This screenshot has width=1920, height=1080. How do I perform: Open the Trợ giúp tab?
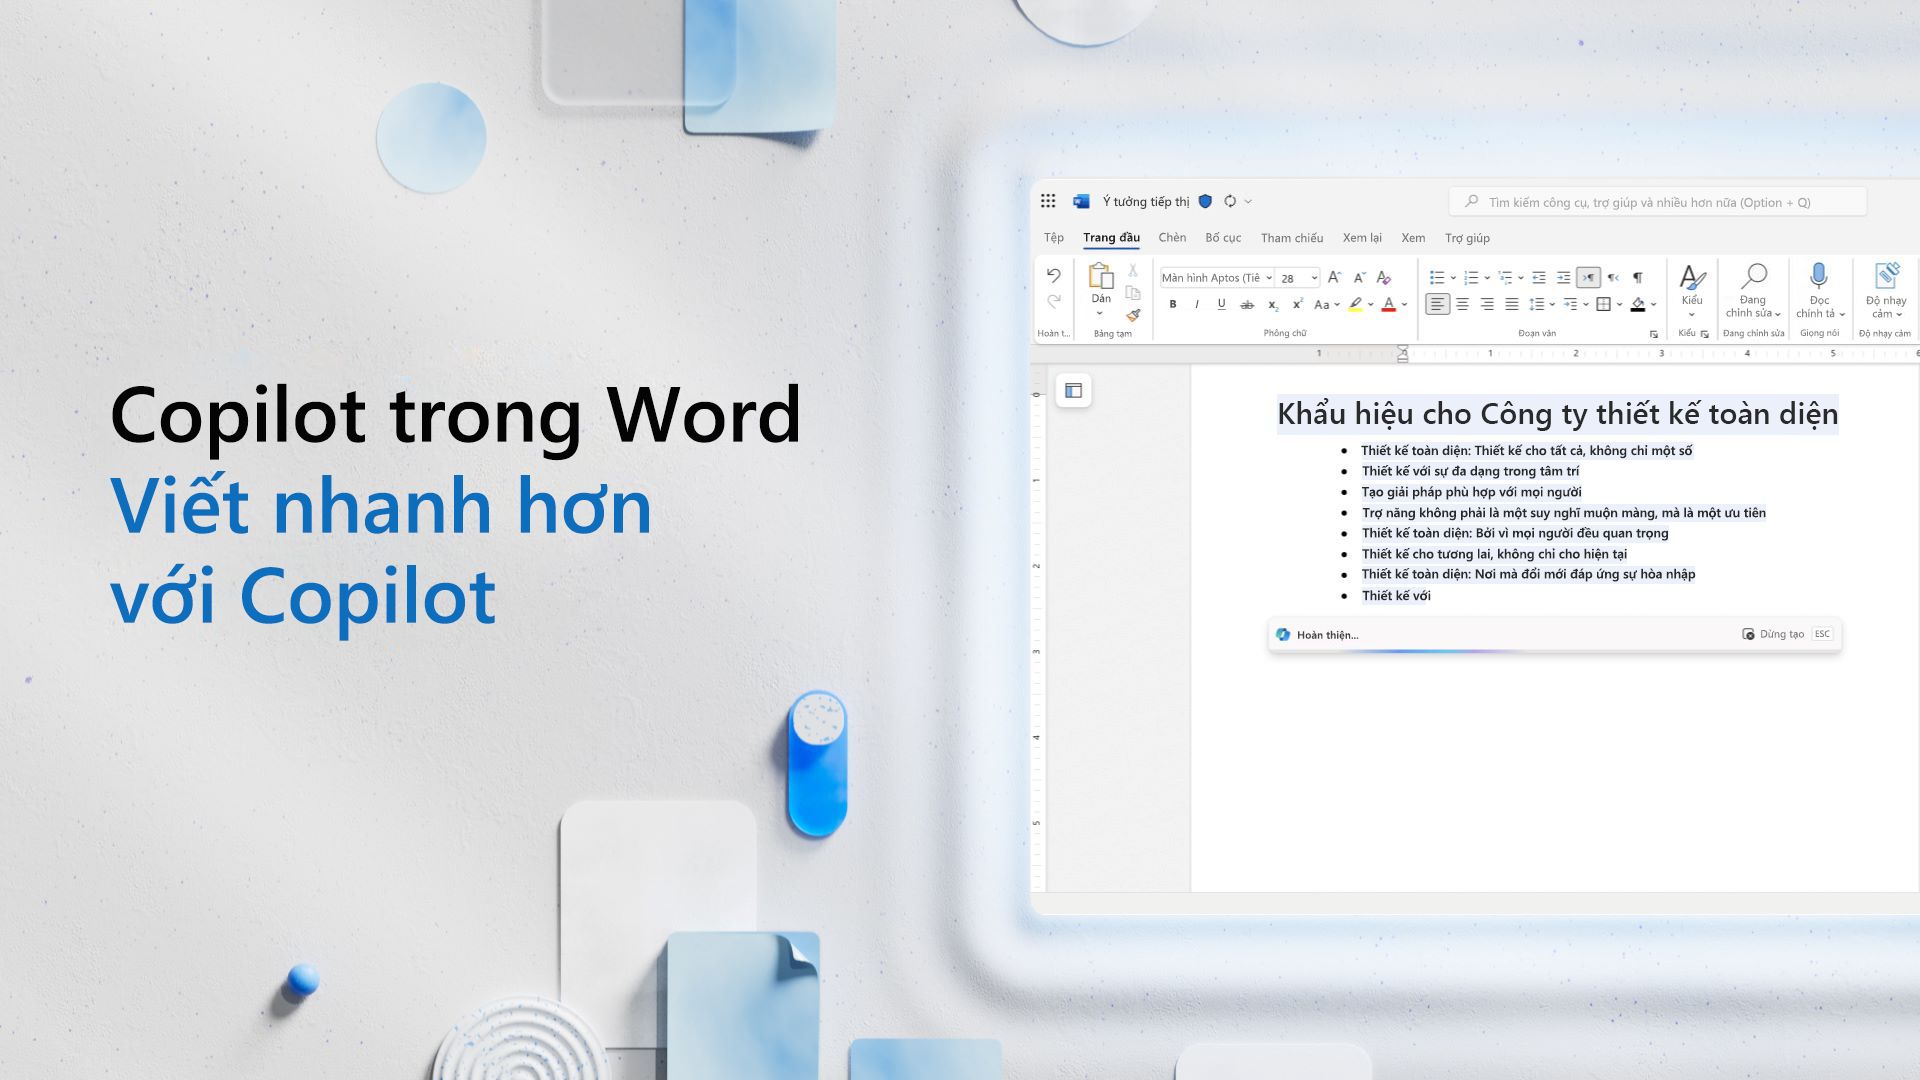1467,238
